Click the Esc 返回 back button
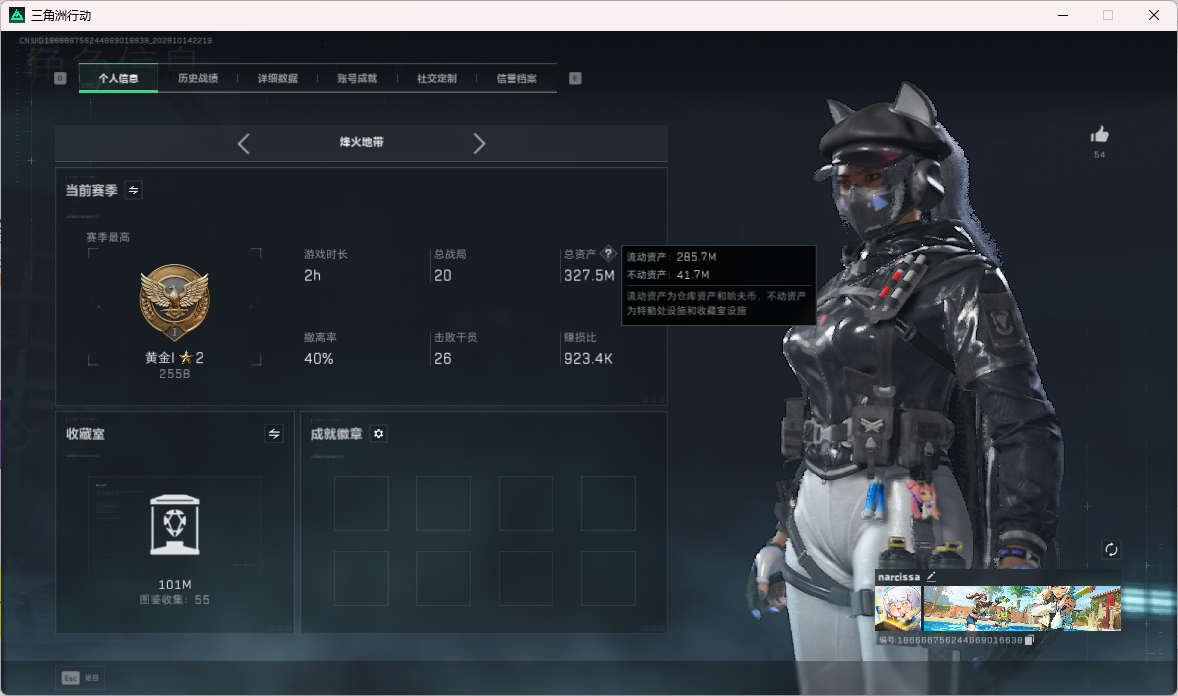The height and width of the screenshot is (696, 1178). (x=80, y=678)
